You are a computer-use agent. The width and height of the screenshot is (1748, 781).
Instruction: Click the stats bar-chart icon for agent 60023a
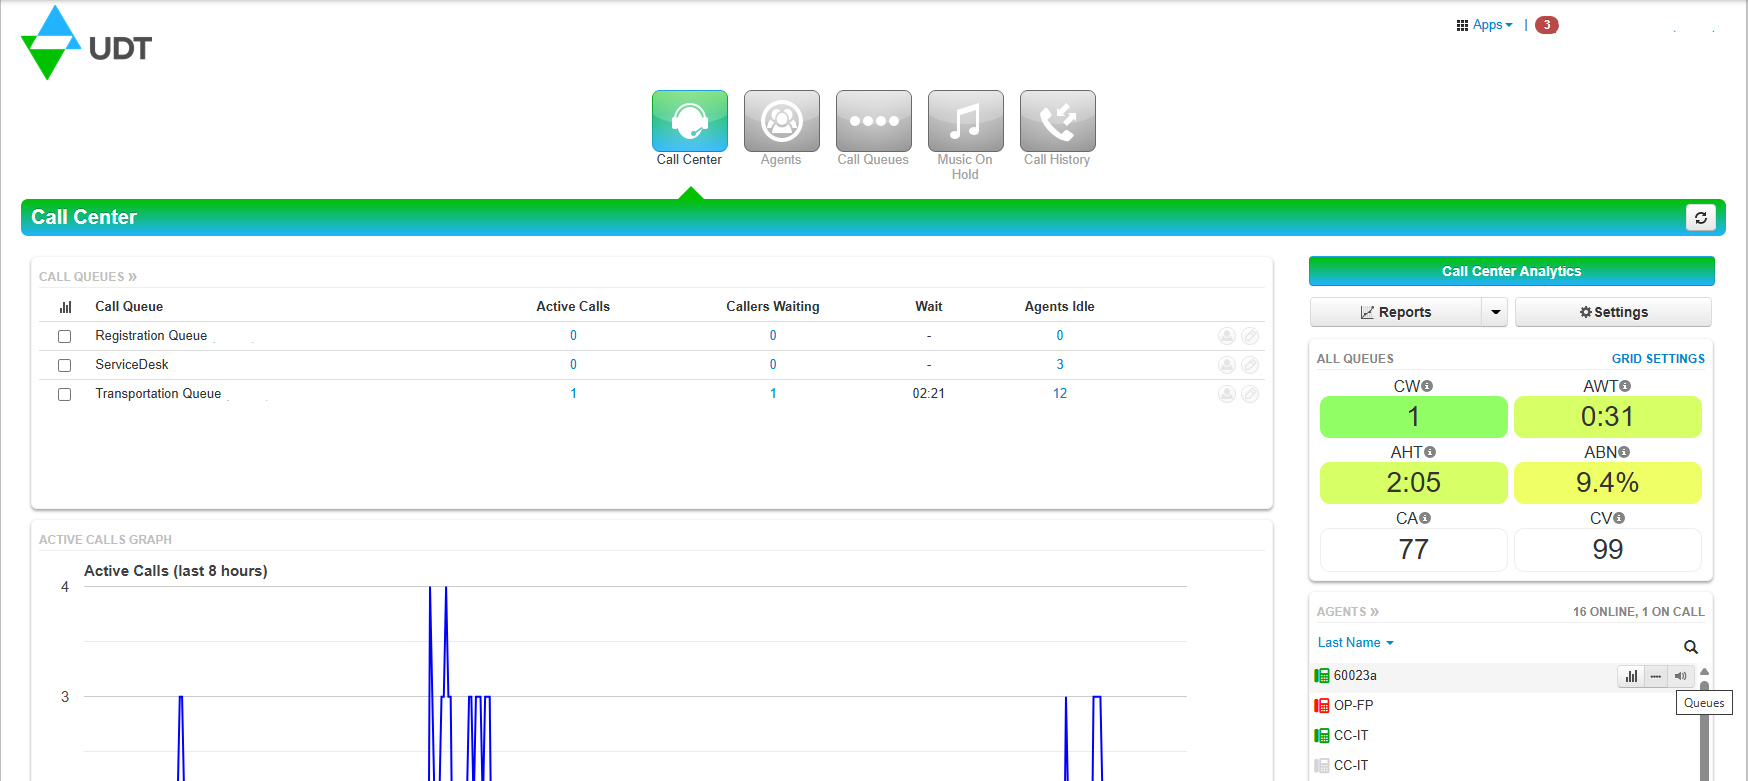click(1631, 676)
